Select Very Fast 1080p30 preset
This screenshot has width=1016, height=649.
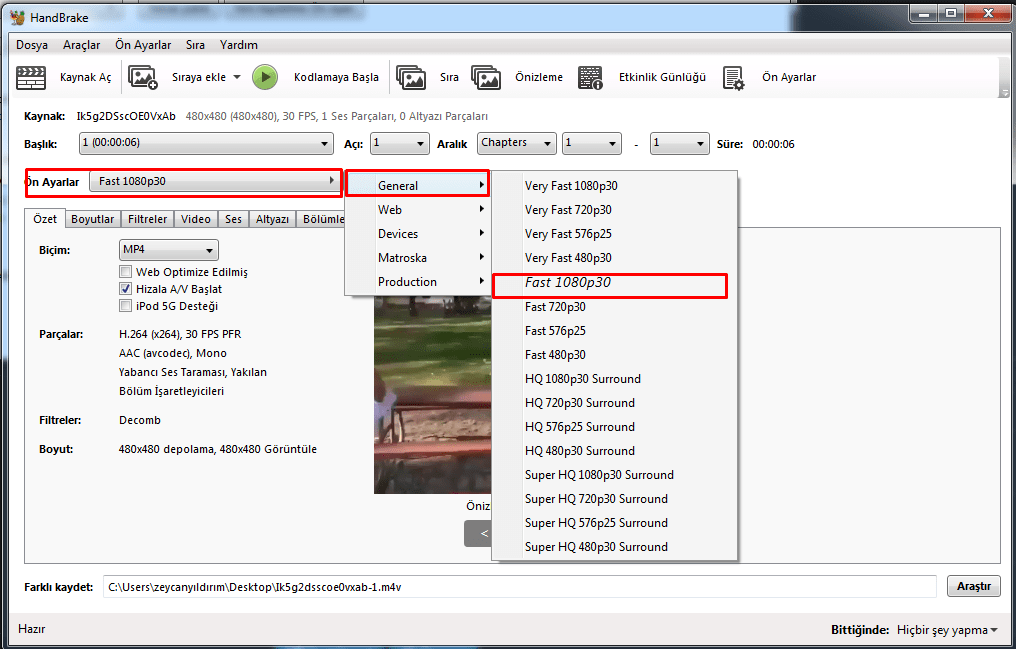(614, 185)
